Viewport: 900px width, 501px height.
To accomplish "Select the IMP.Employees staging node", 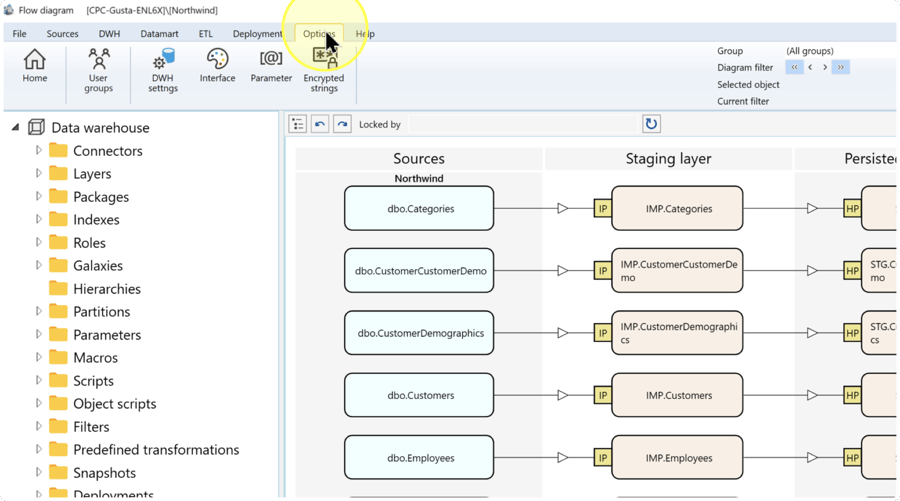I will click(x=677, y=457).
